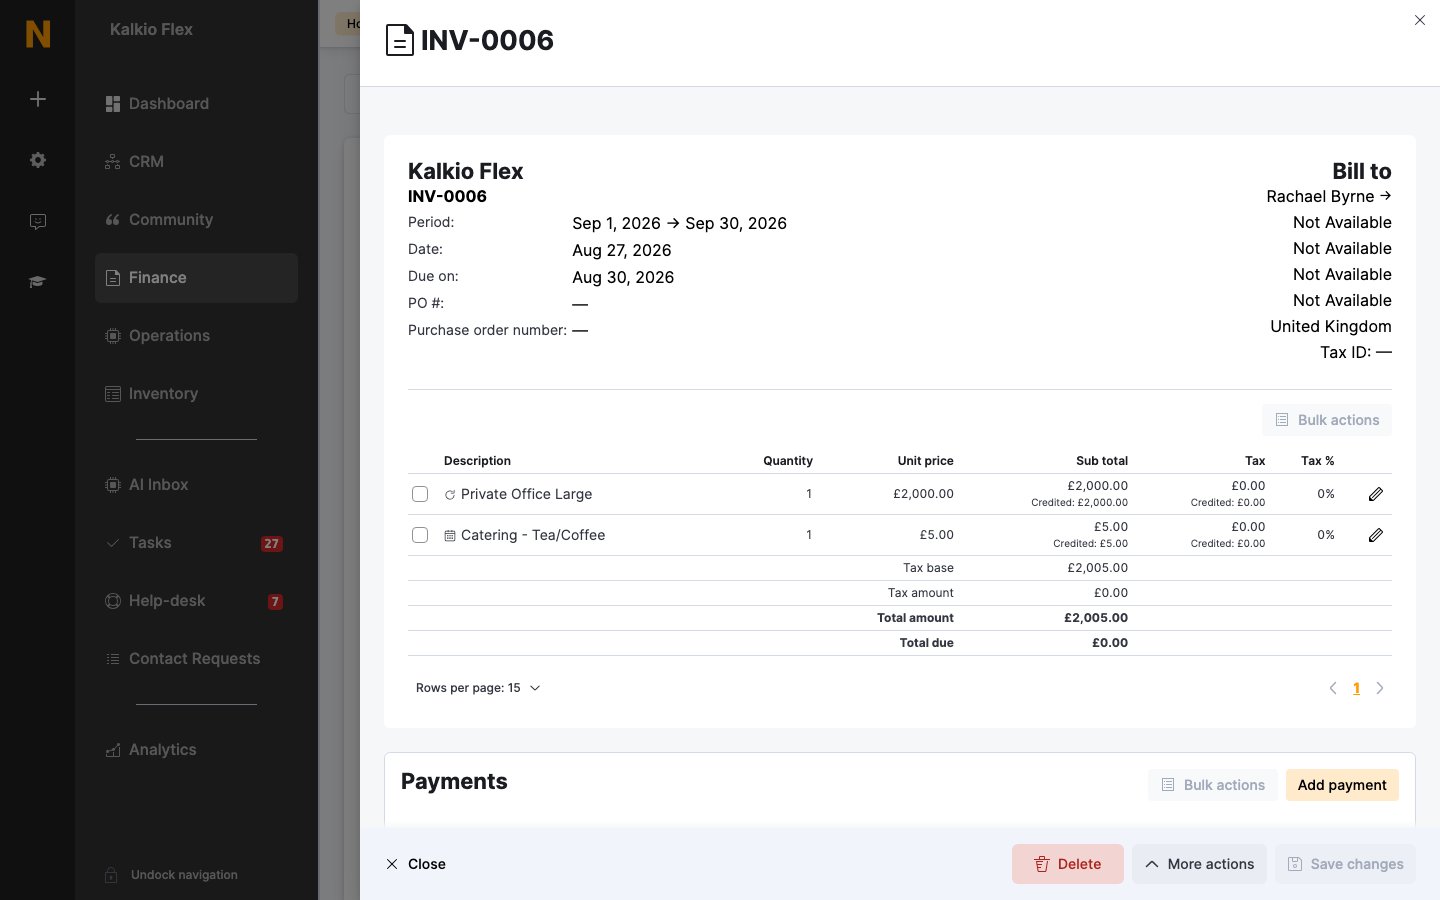1440x900 pixels.
Task: Edit the Catering - Tea/Coffee line pencil icon
Action: (1376, 535)
